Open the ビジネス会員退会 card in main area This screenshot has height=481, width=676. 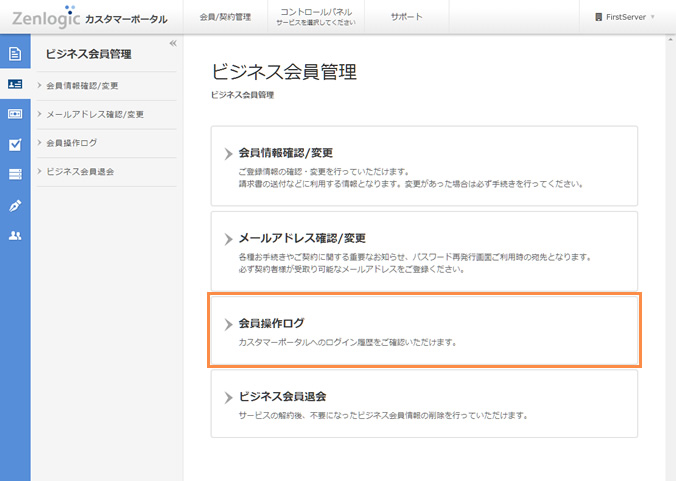coord(424,403)
